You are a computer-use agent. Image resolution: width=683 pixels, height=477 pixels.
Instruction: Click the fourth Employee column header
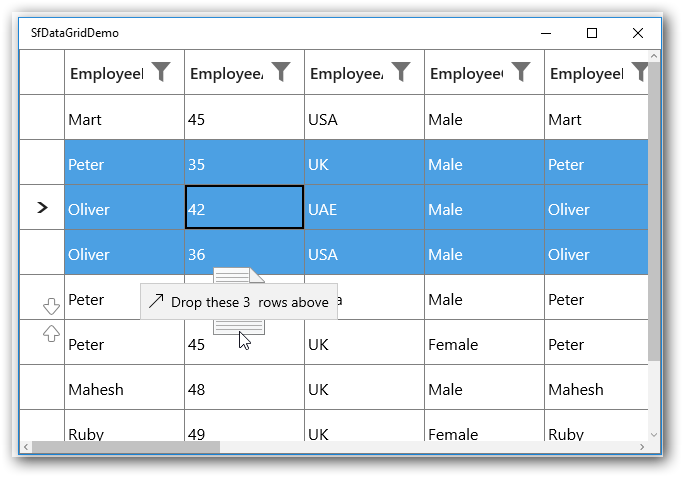pyautogui.click(x=484, y=72)
